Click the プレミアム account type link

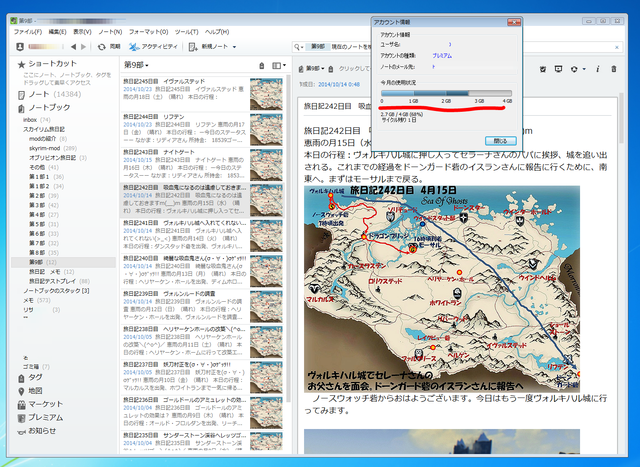pyautogui.click(x=442, y=56)
